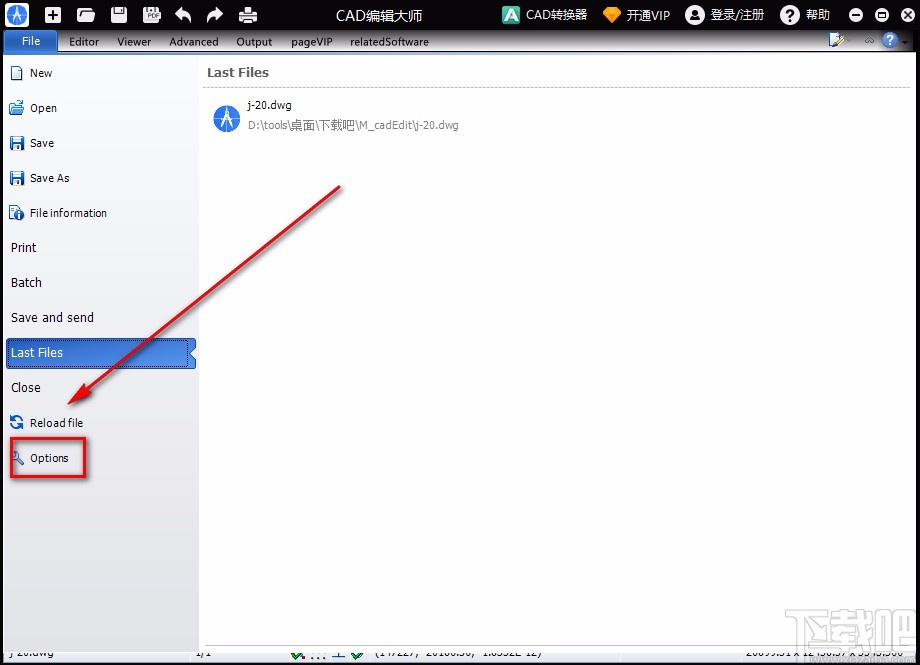Open the CAD转换器 converter
This screenshot has height=665, width=920.
pos(544,15)
